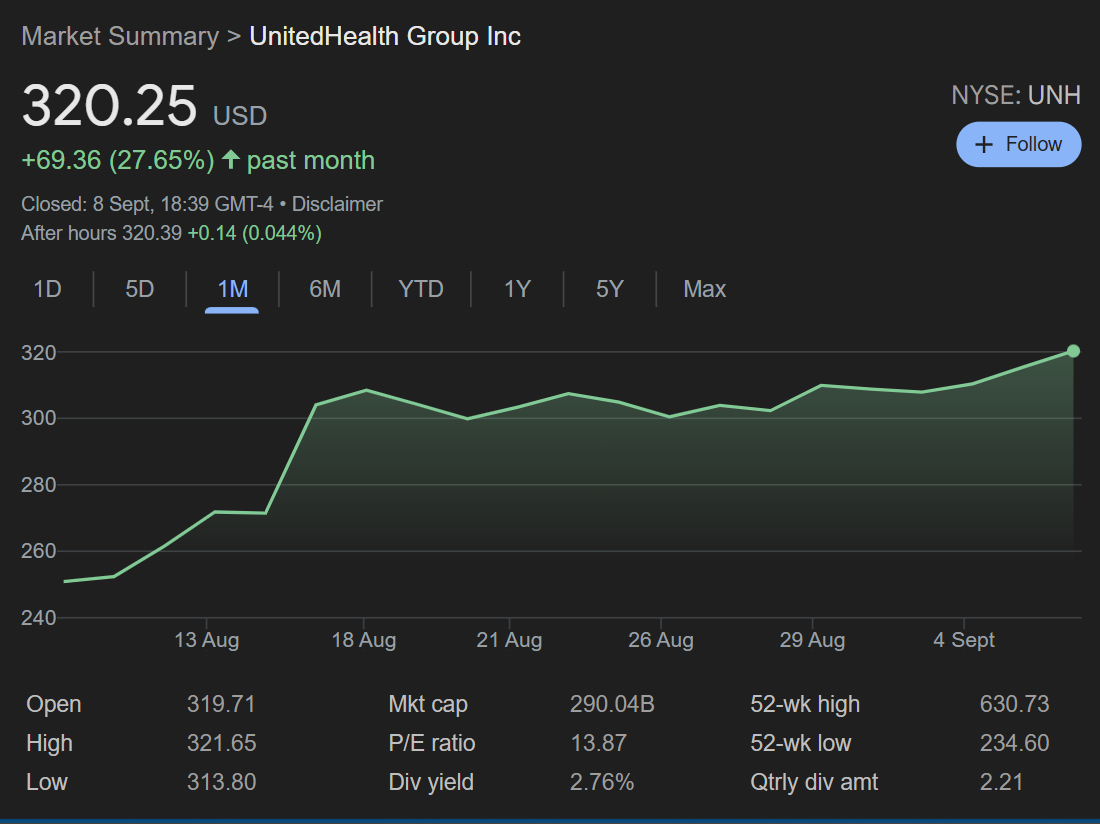Click the Mkt cap label
This screenshot has width=1100, height=824.
click(x=428, y=704)
